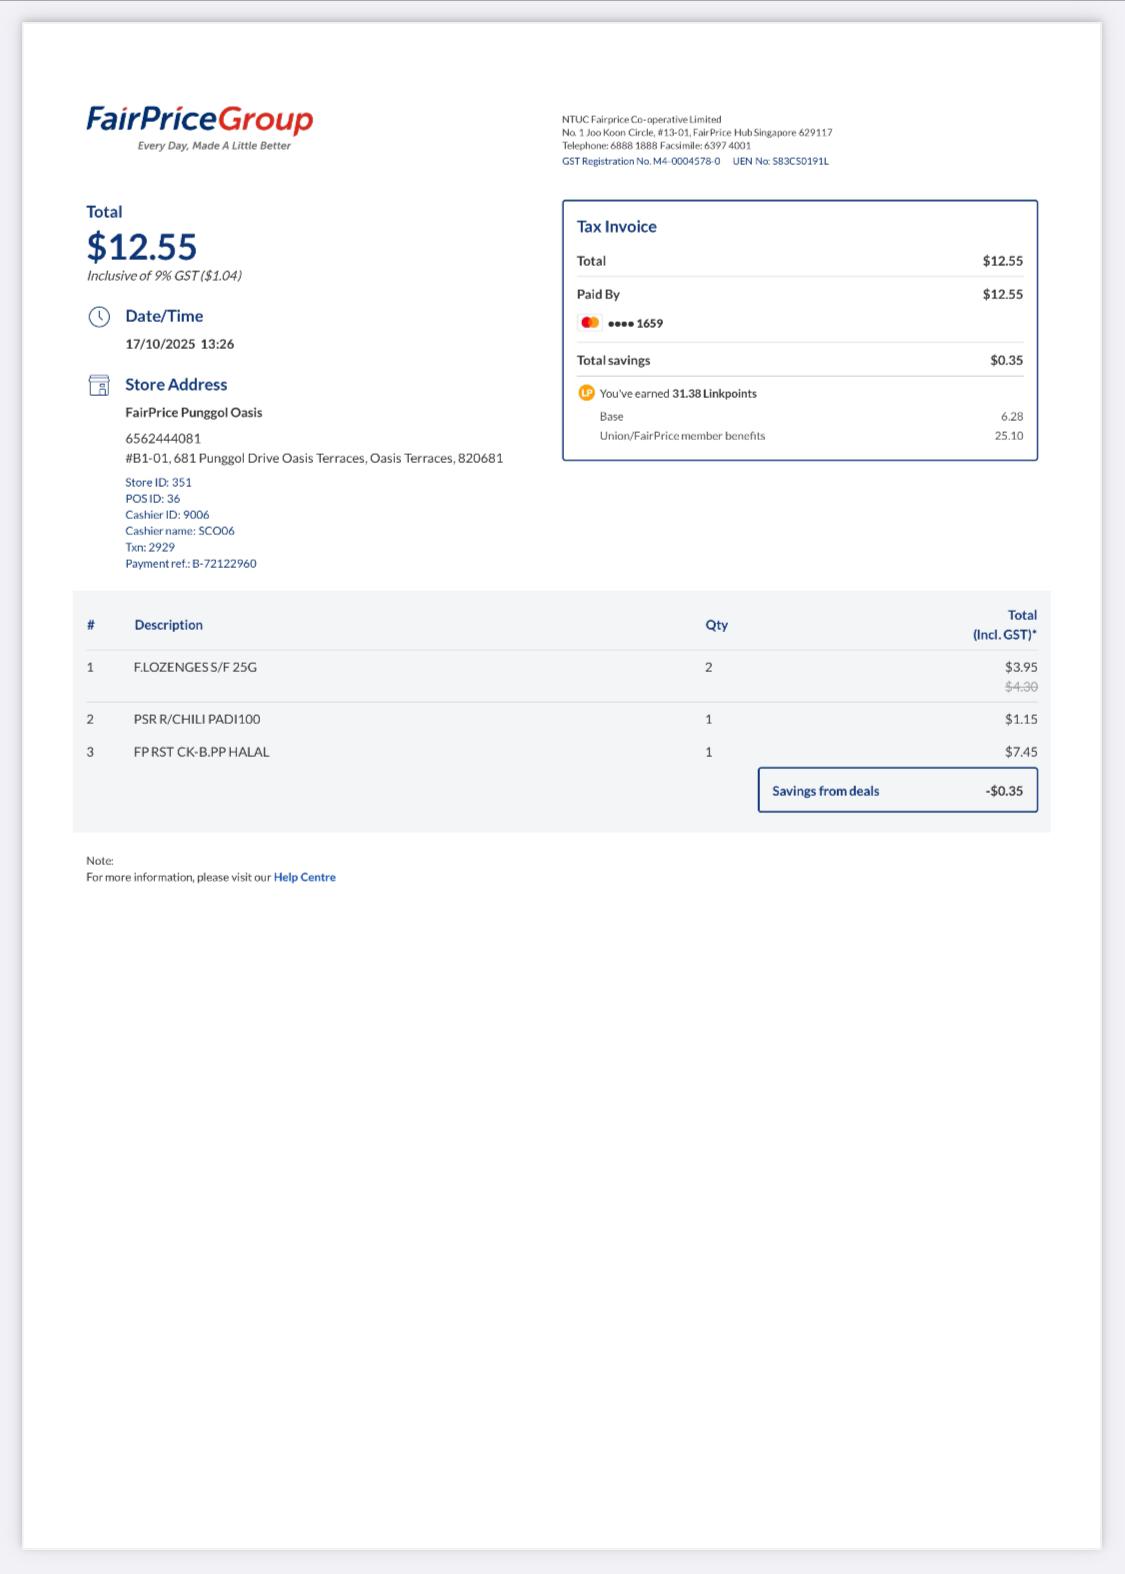Click the UEN No: S83CS0191L text
Screen dimensions: 1125x1574
(781, 161)
